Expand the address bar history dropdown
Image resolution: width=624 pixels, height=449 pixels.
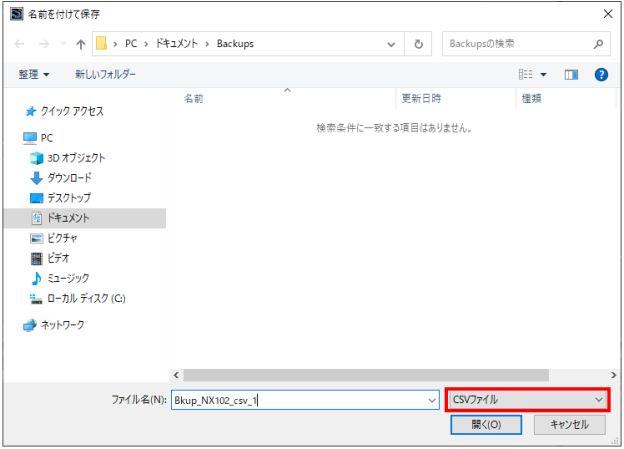coord(391,44)
